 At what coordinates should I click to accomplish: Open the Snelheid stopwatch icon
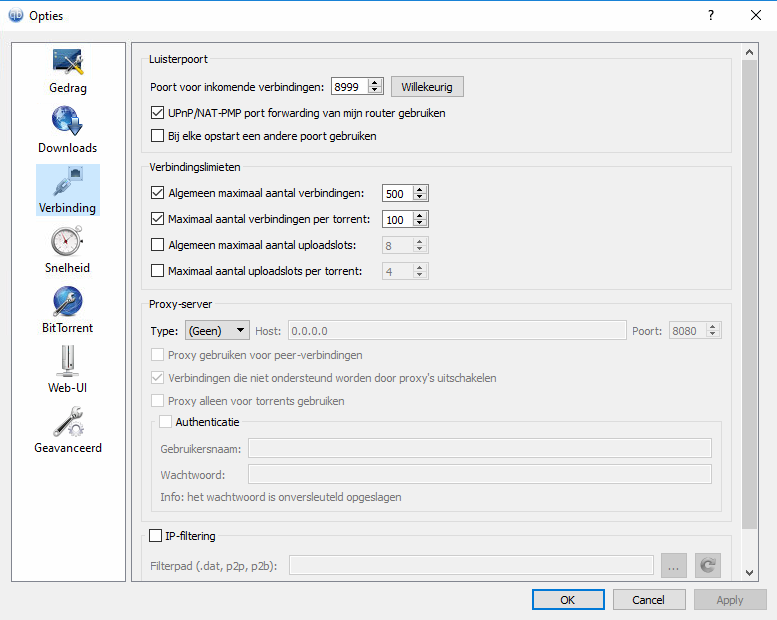click(x=68, y=242)
